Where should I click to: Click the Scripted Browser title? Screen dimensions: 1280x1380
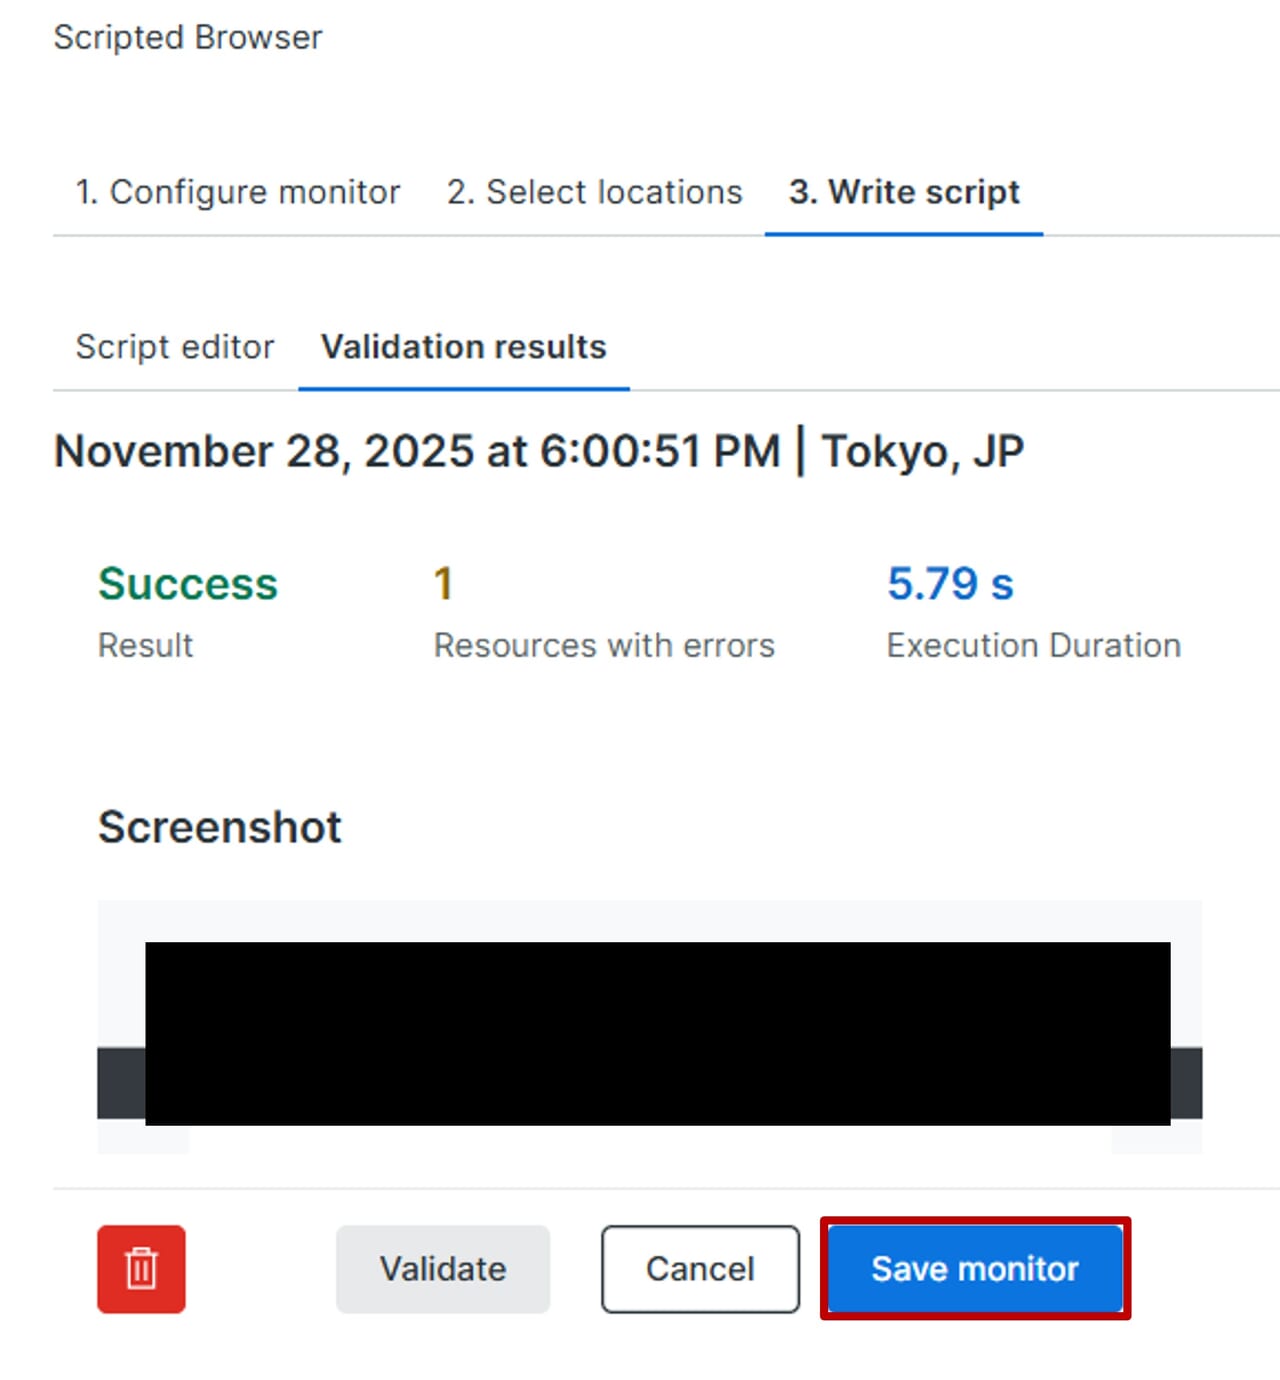click(x=188, y=37)
